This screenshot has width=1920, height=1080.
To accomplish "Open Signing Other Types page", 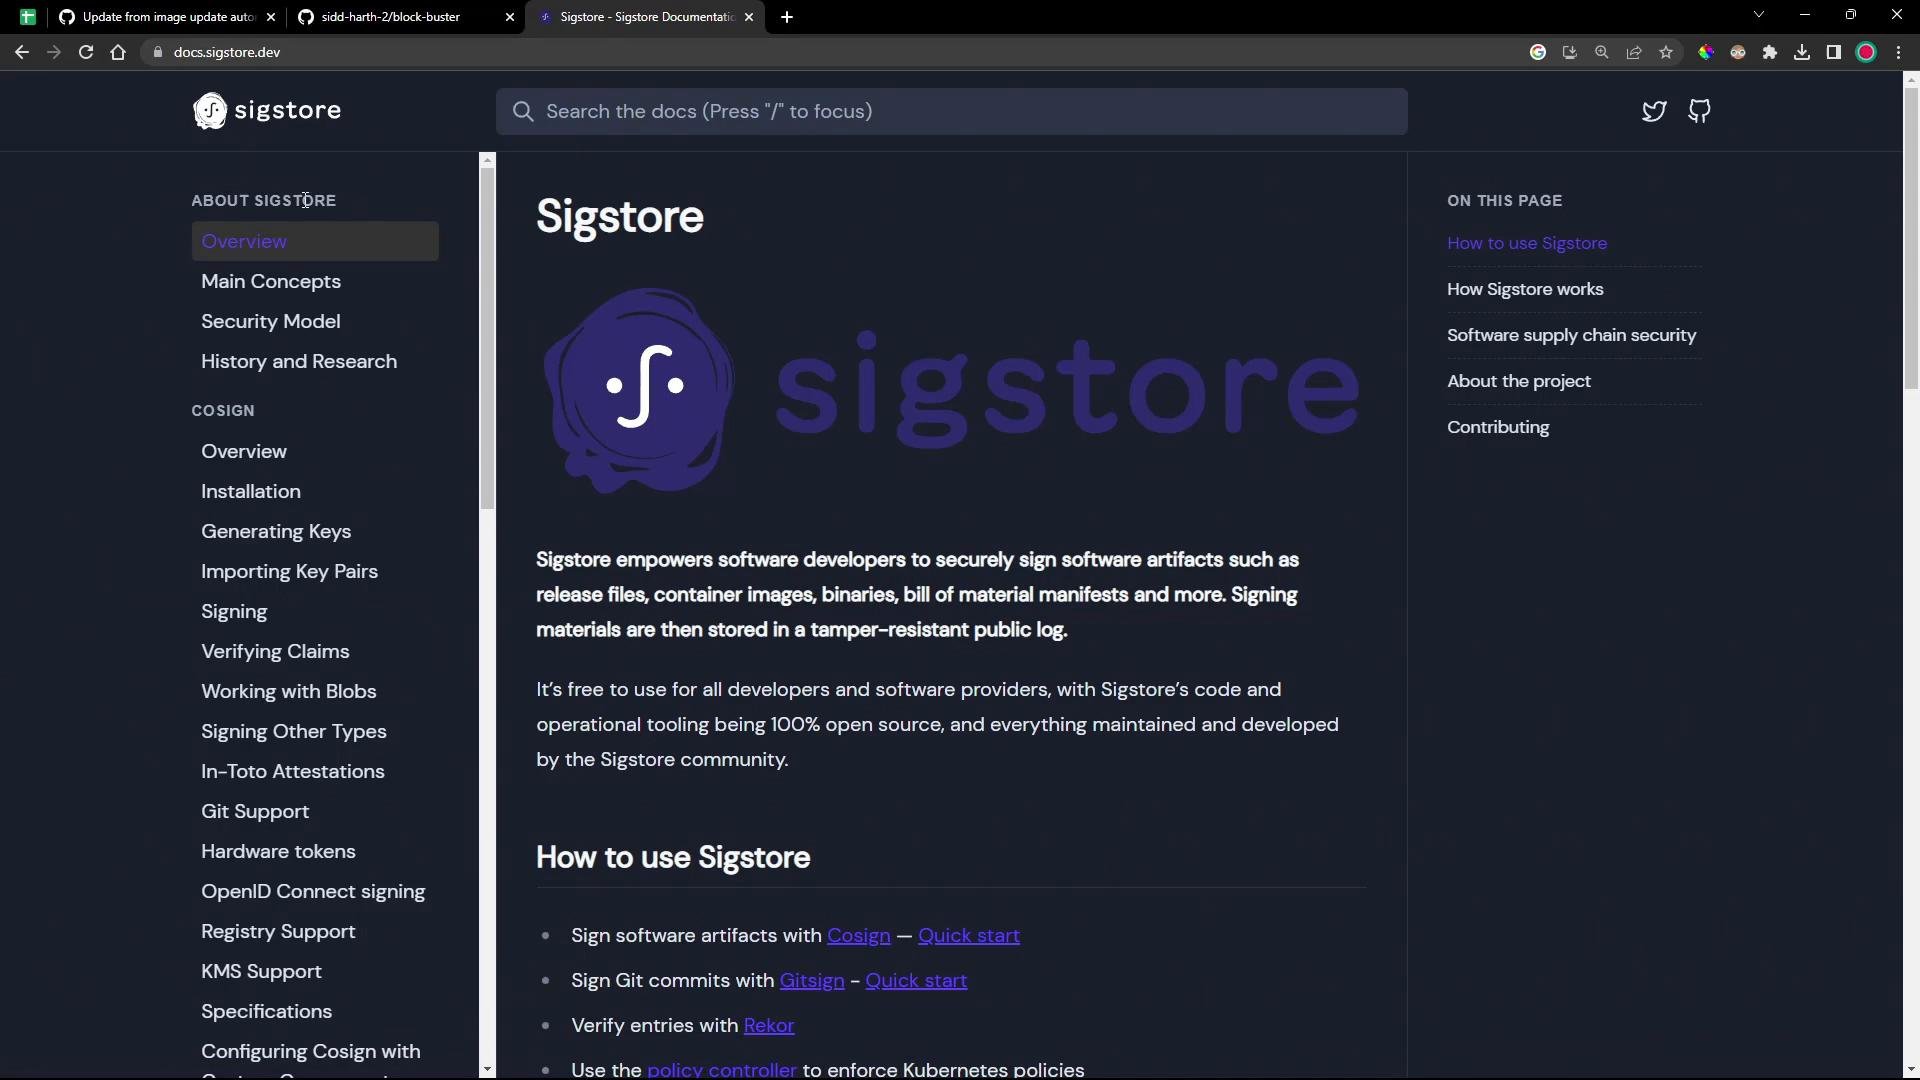I will (294, 732).
